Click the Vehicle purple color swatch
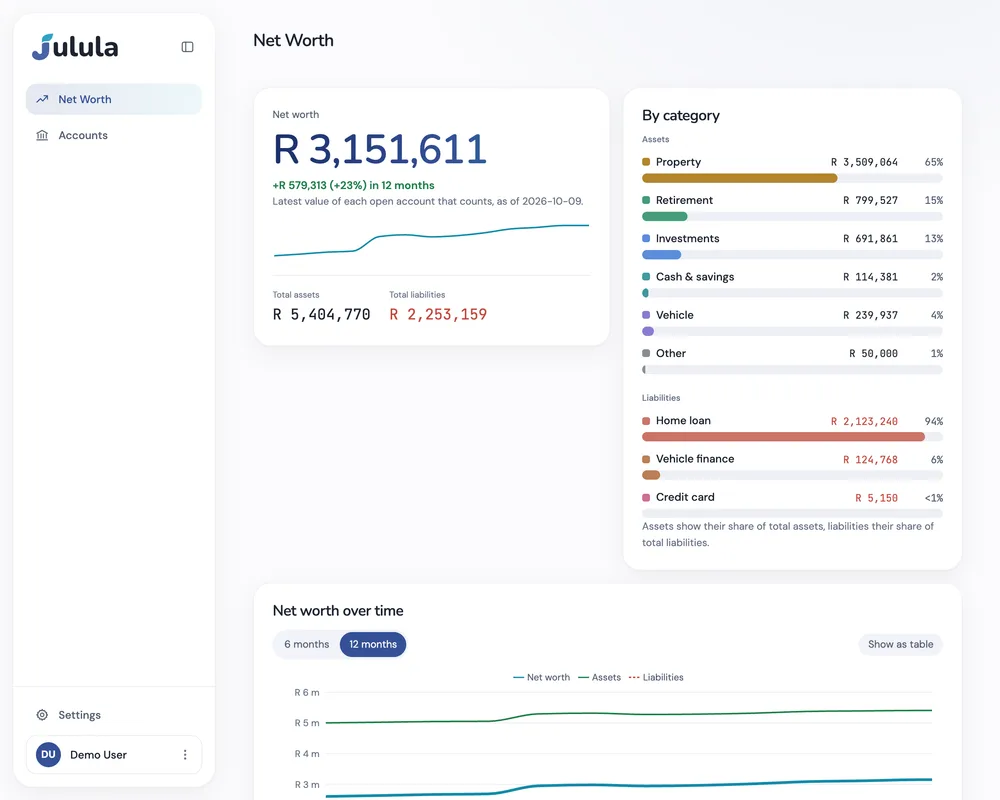1000x800 pixels. click(x=646, y=315)
